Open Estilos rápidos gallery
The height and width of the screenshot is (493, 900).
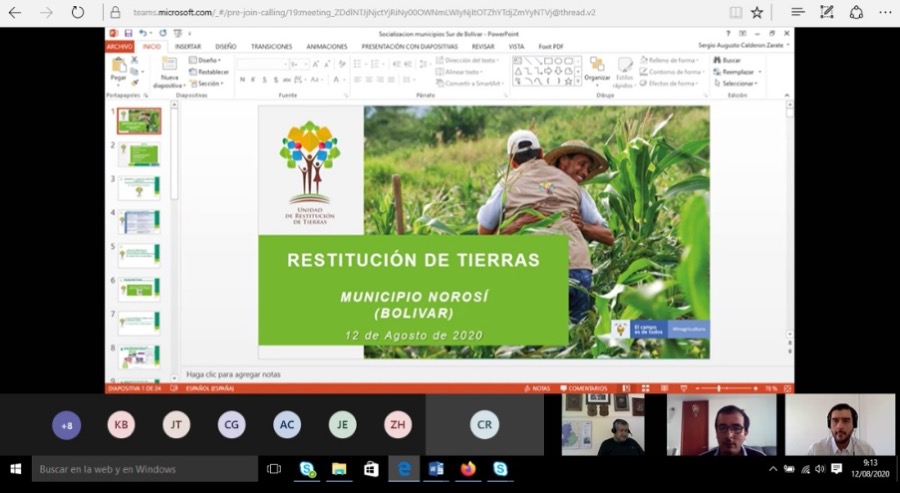coord(624,73)
